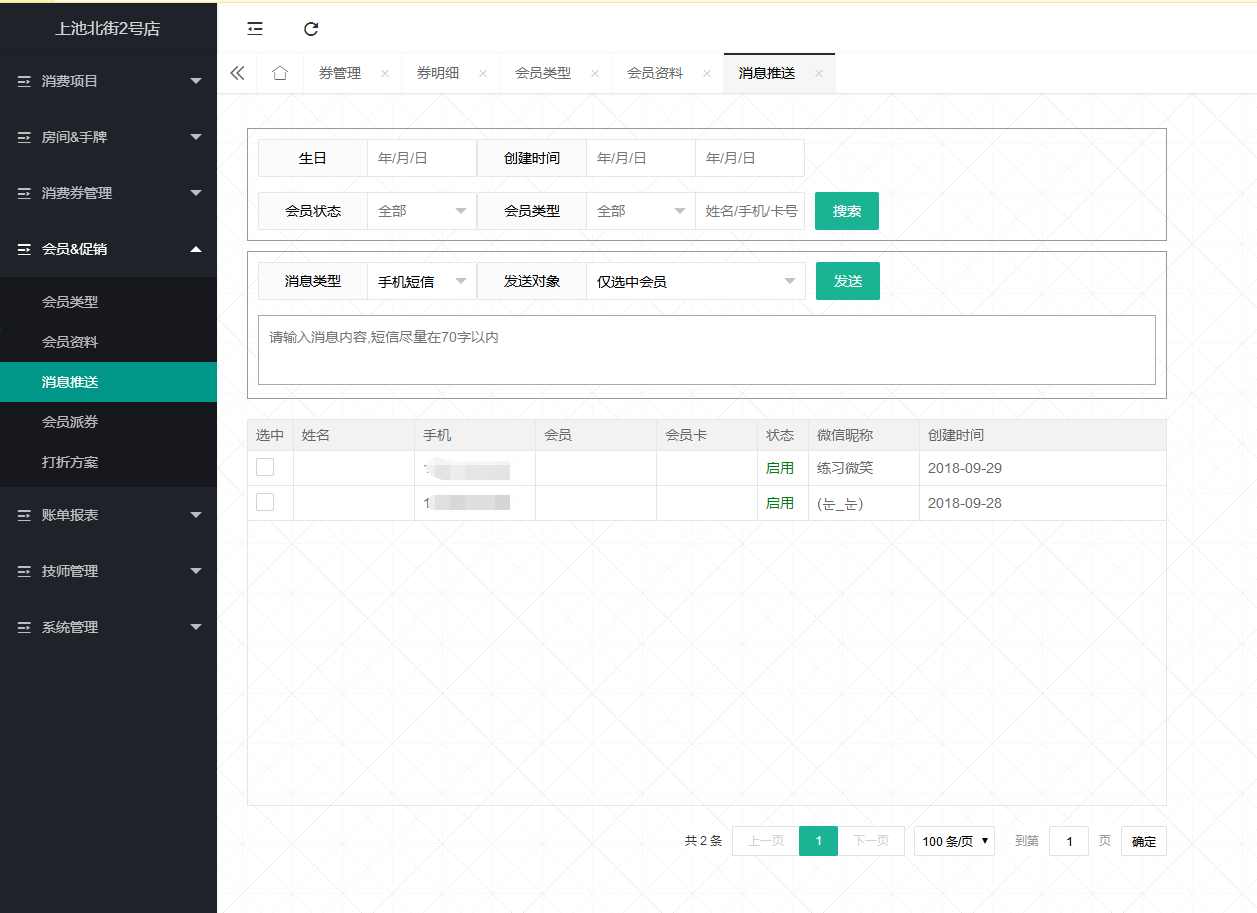Open the 消息类型 dropdown showing 手机短信
This screenshot has height=913, width=1257.
(421, 281)
